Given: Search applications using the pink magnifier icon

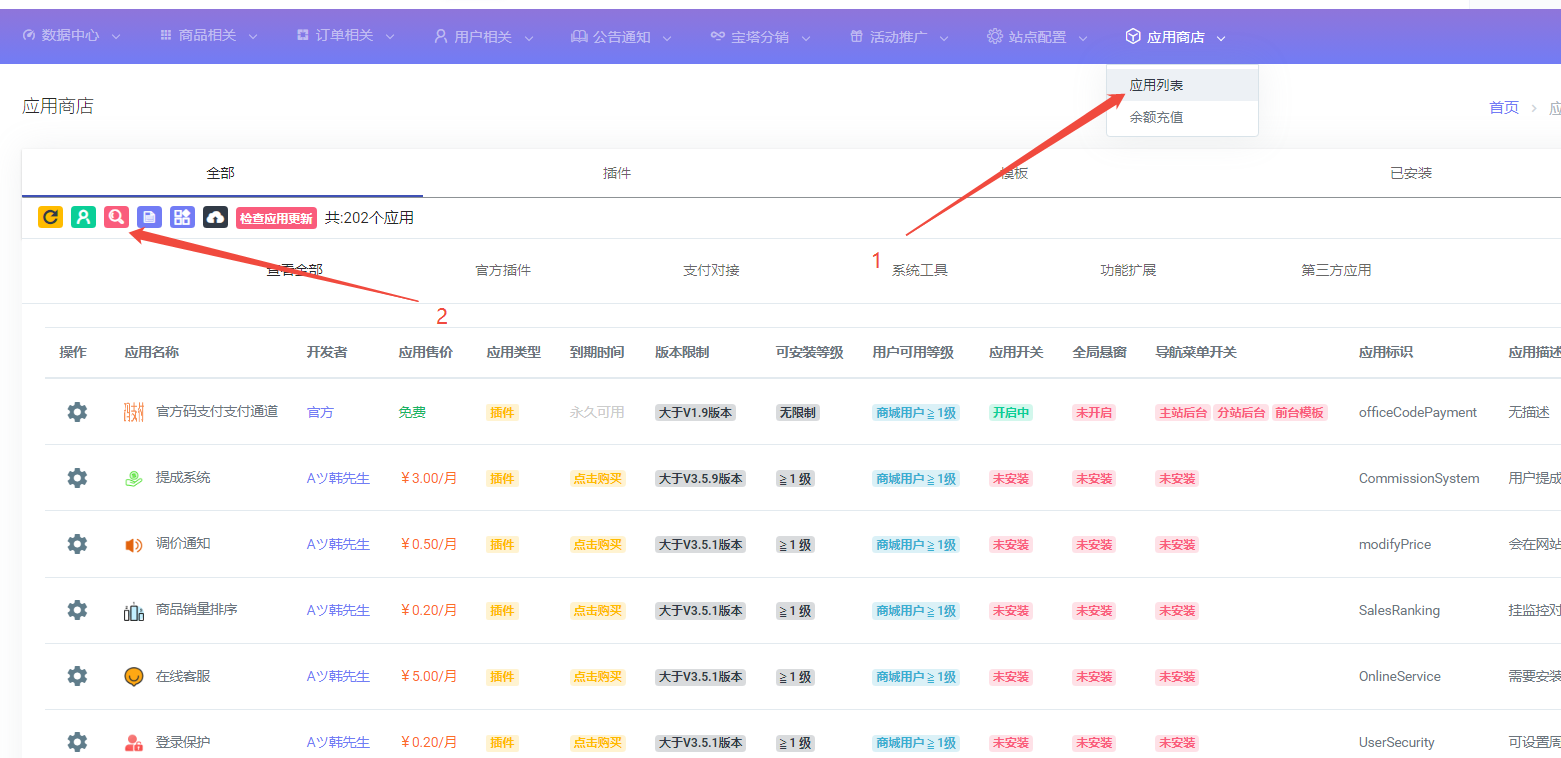Looking at the screenshot, I should (x=115, y=216).
